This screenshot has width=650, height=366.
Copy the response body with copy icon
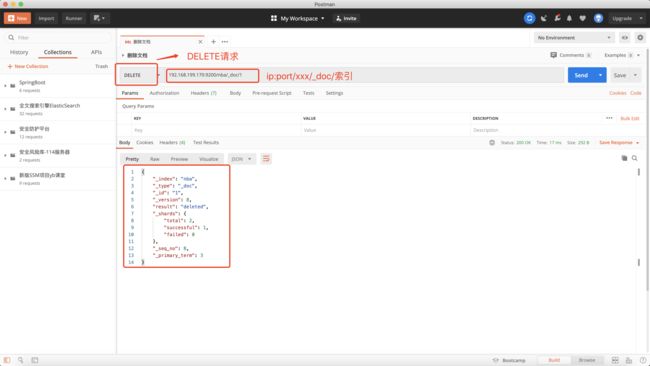click(x=624, y=158)
